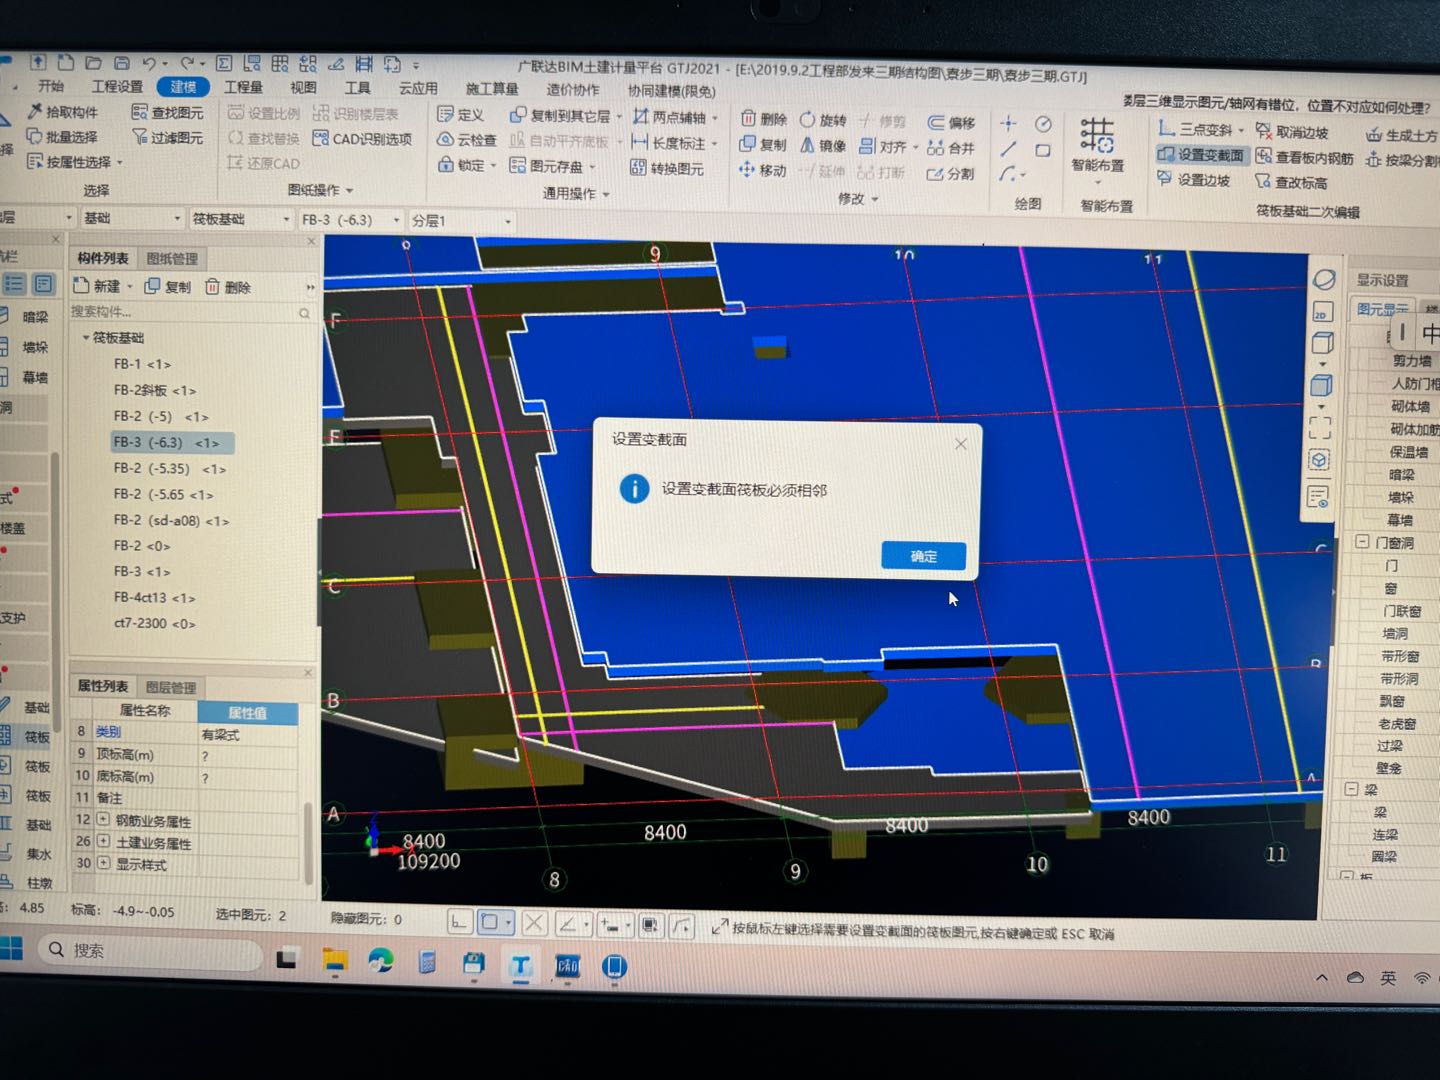The height and width of the screenshot is (1080, 1440).
Task: Select the 旋转 rotate tool
Action: point(823,120)
